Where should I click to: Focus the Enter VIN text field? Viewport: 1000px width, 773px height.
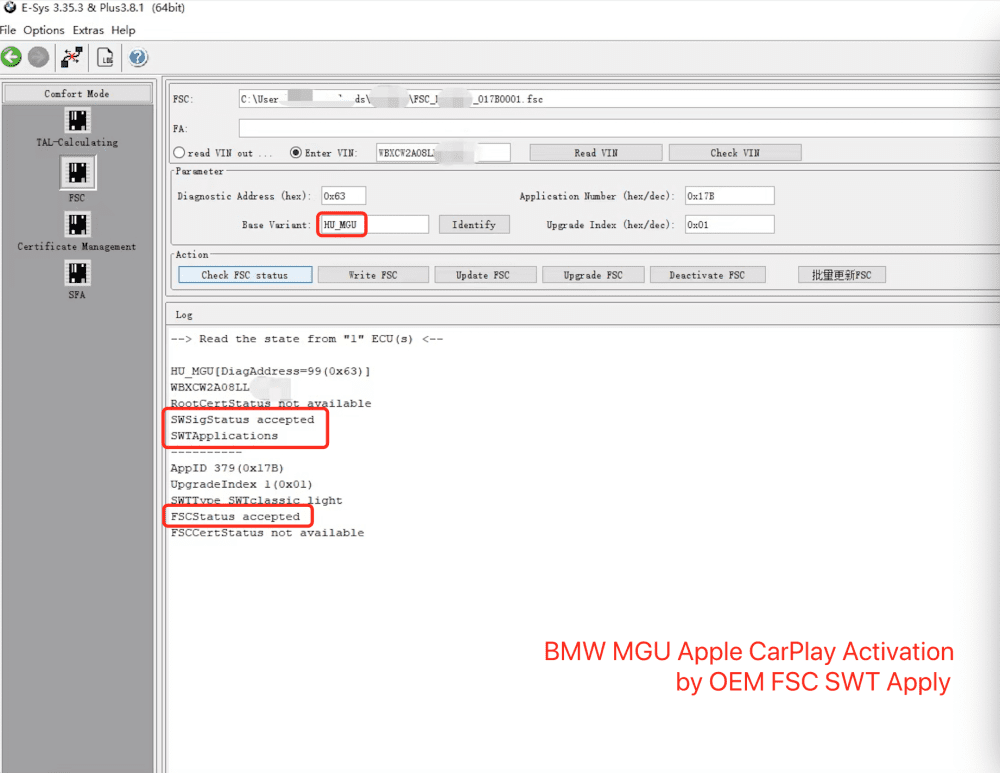click(x=443, y=153)
